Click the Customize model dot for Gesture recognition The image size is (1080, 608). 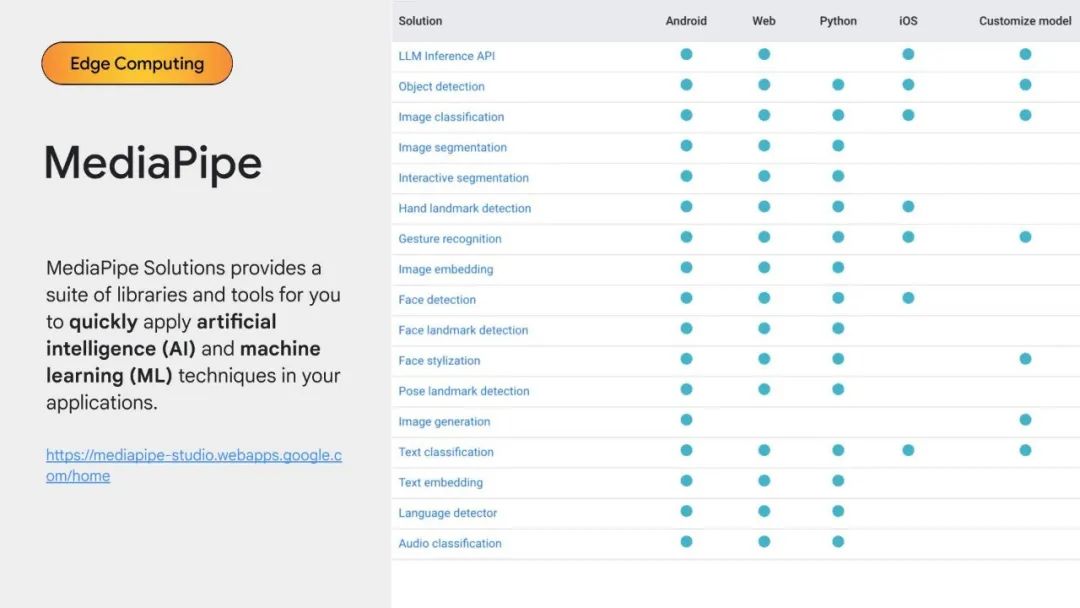[x=1025, y=237]
